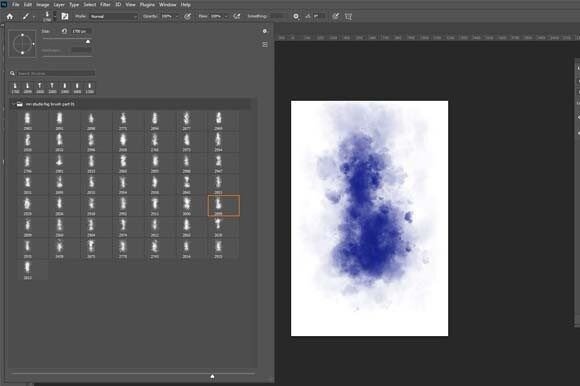The width and height of the screenshot is (580, 386).
Task: Toggle the brush preset picker dropdown arrow
Action: (55, 16)
